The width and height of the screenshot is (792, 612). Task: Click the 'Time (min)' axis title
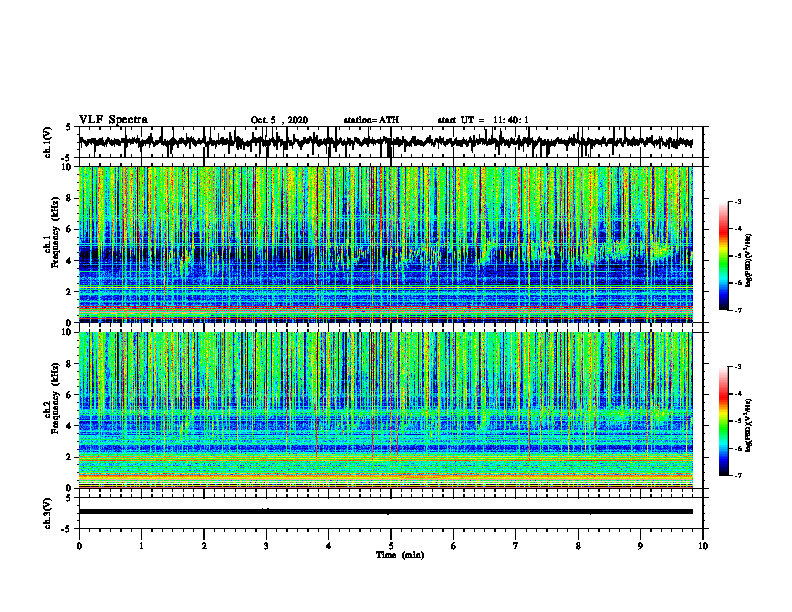click(x=400, y=555)
